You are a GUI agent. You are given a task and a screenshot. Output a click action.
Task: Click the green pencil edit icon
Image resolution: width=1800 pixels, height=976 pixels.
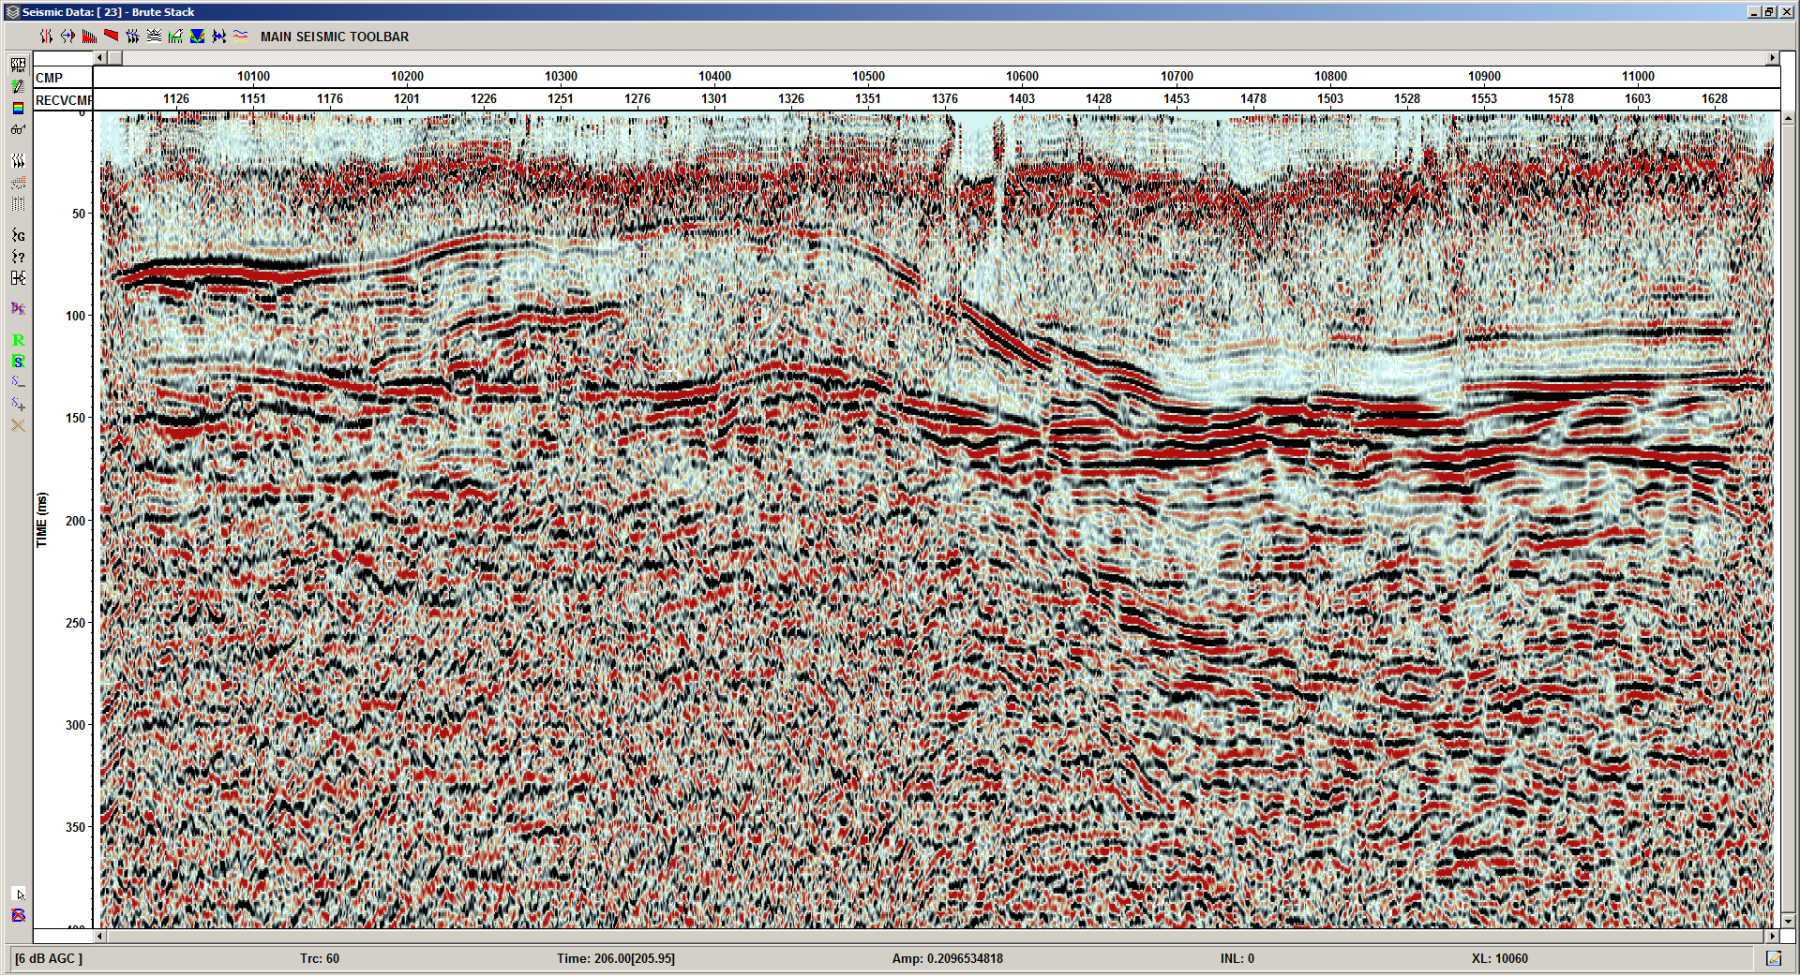(18, 87)
